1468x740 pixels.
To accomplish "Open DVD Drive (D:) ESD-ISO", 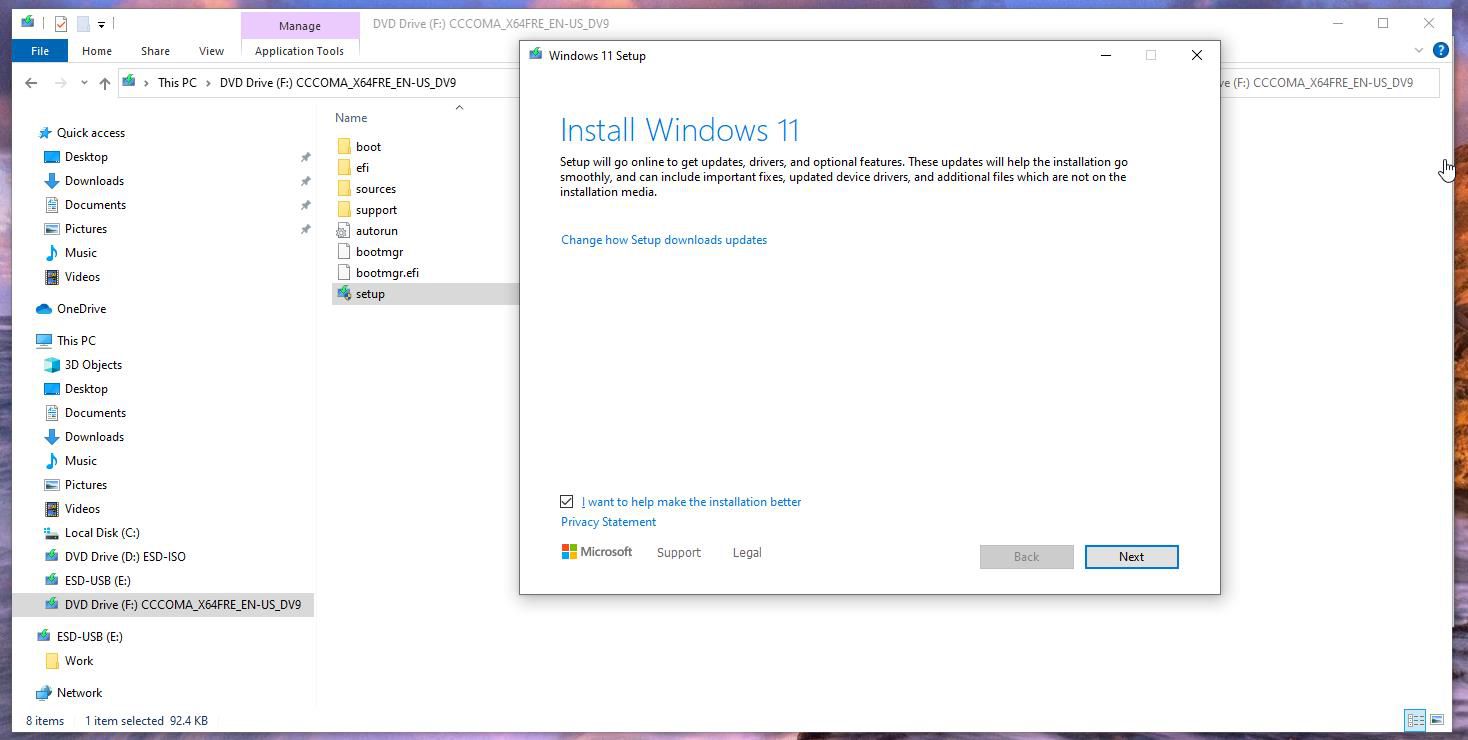I will [125, 557].
